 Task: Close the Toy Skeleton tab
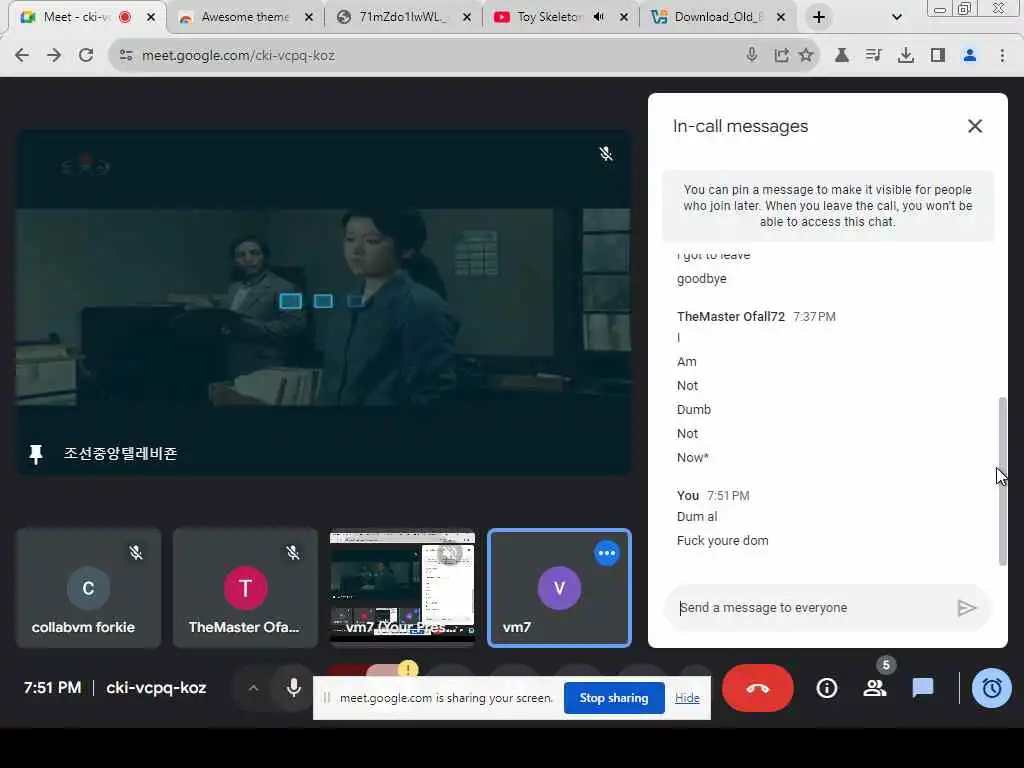coord(624,17)
